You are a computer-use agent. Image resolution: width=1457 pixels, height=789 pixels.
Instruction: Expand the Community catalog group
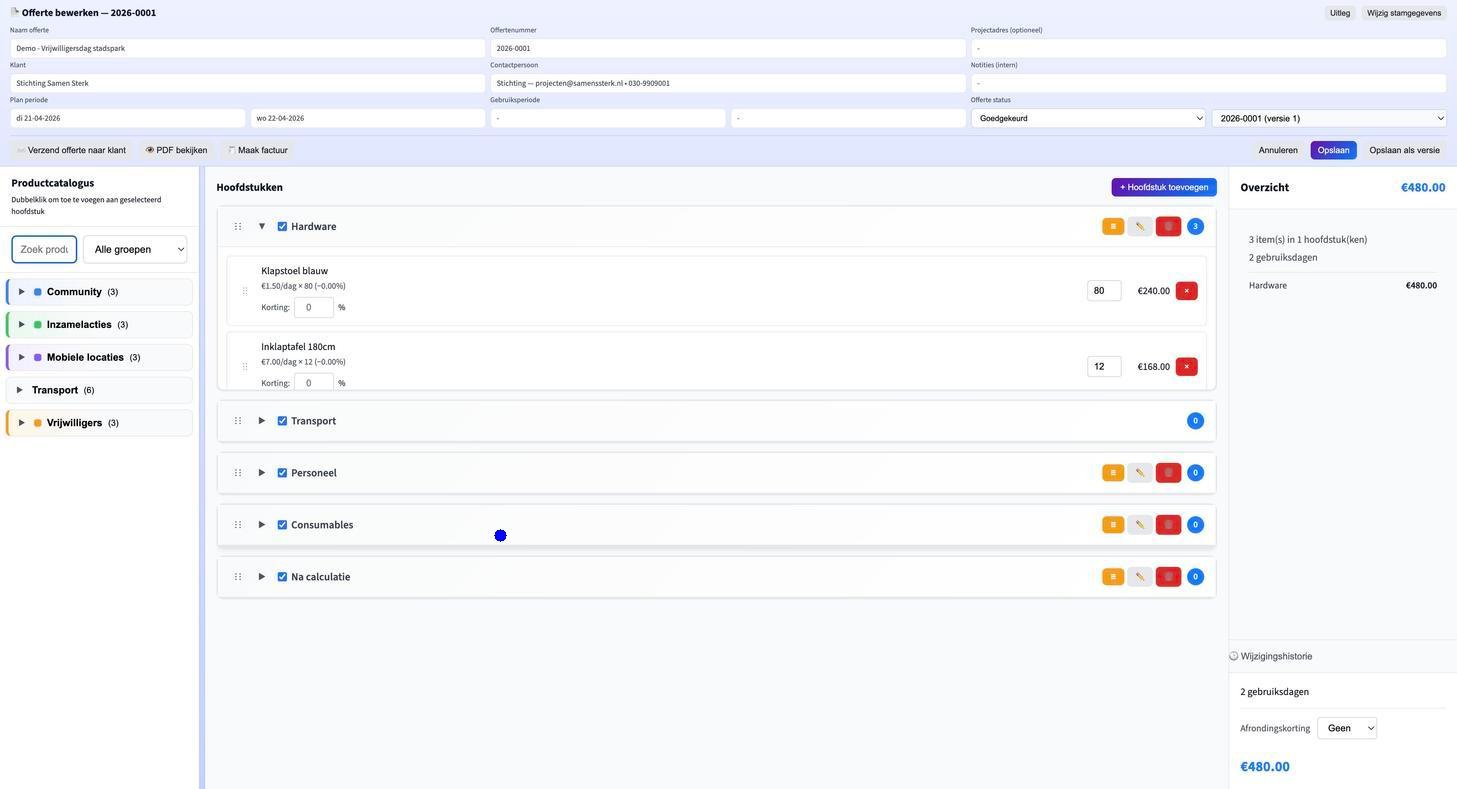[x=21, y=292]
